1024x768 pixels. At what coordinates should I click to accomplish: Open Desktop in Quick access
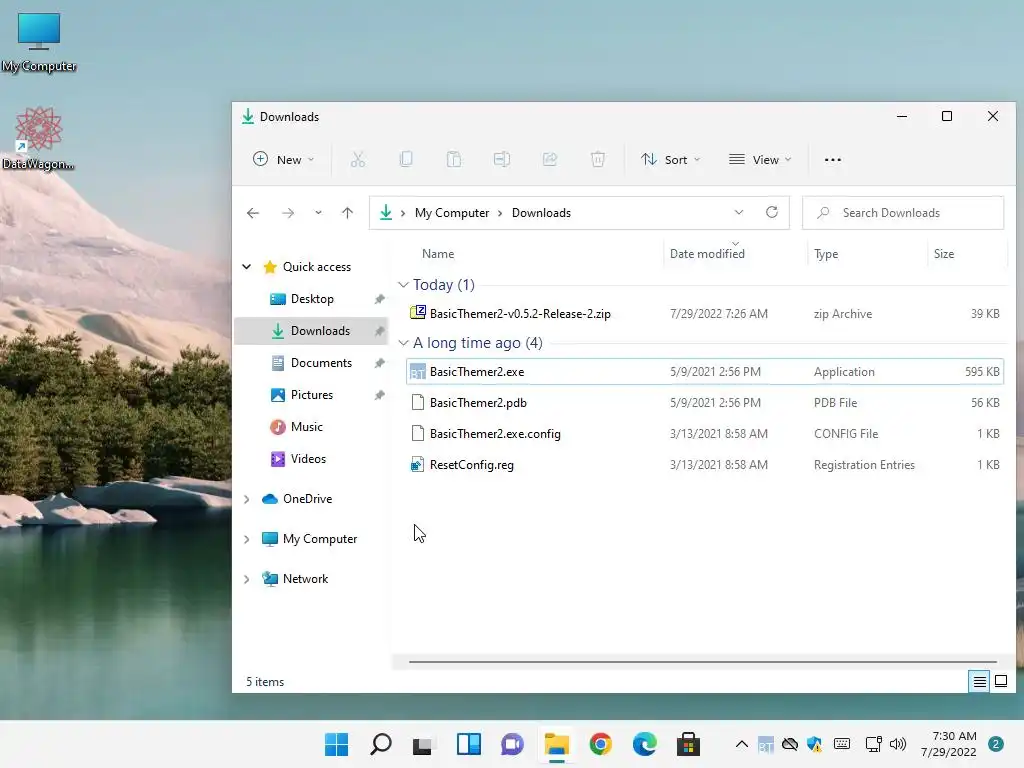pyautogui.click(x=312, y=299)
